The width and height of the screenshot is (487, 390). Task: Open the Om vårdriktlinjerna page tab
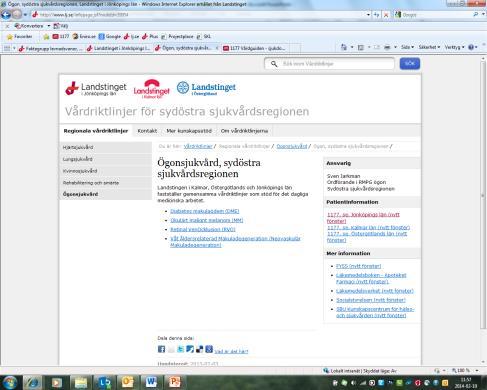244,131
